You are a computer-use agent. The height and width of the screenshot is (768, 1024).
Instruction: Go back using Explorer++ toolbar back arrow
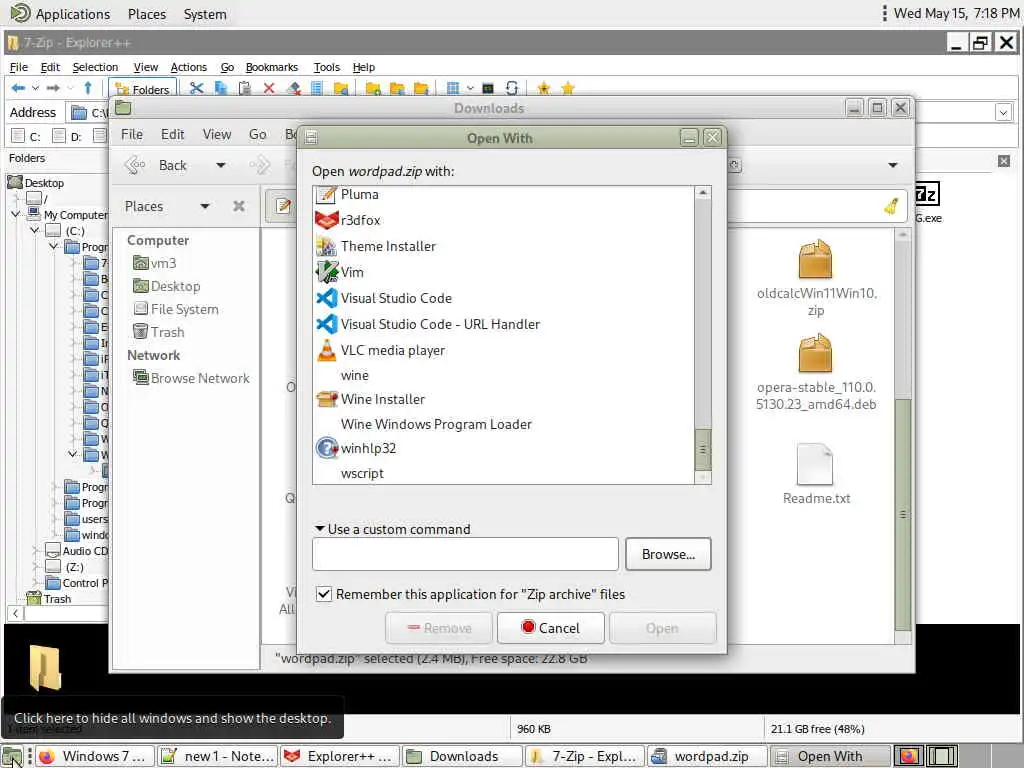[18, 88]
